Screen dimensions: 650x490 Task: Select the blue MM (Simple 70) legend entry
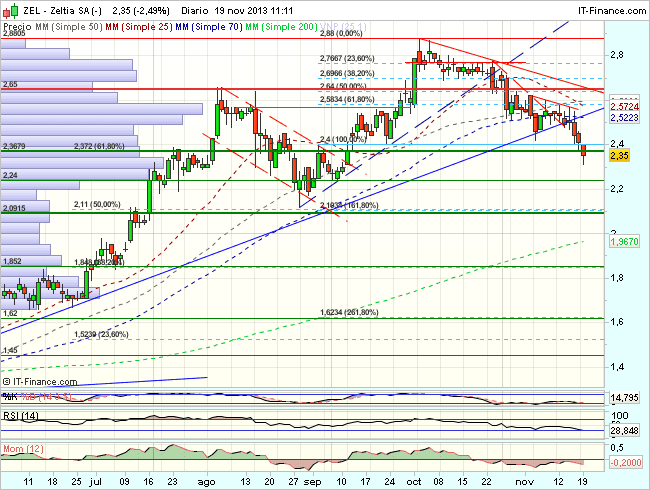[x=209, y=27]
